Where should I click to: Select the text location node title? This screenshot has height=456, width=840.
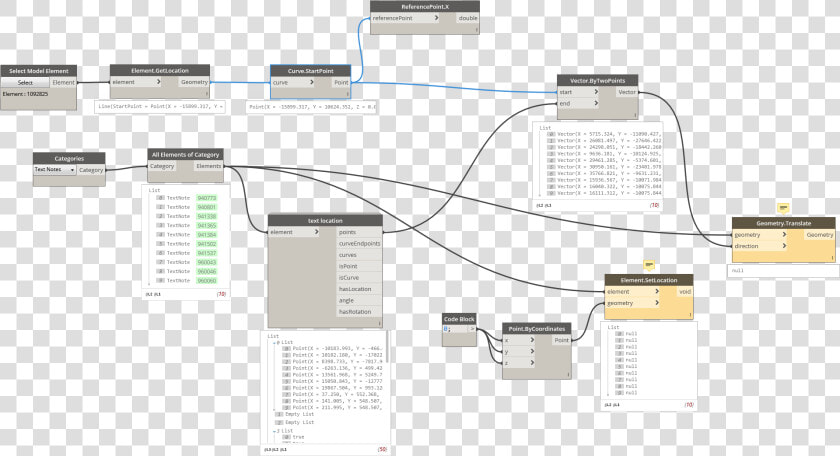tap(325, 220)
